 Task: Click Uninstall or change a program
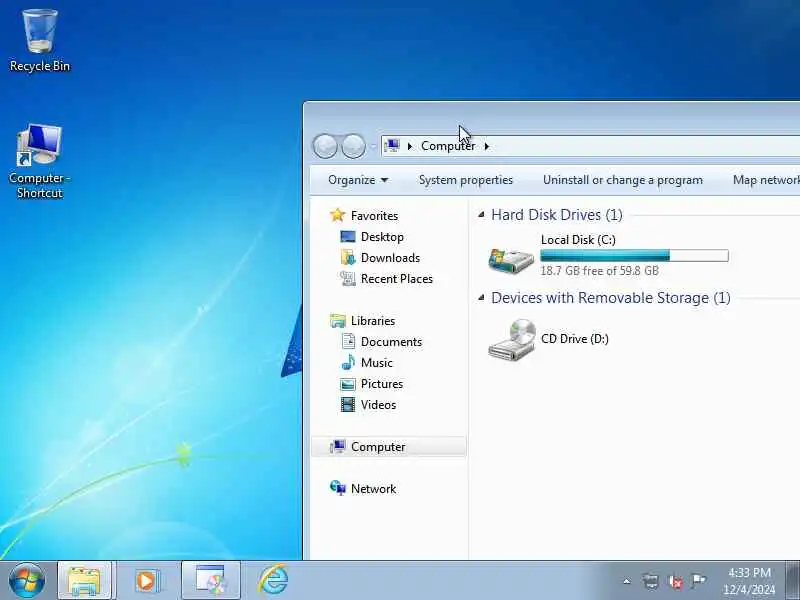(x=622, y=180)
